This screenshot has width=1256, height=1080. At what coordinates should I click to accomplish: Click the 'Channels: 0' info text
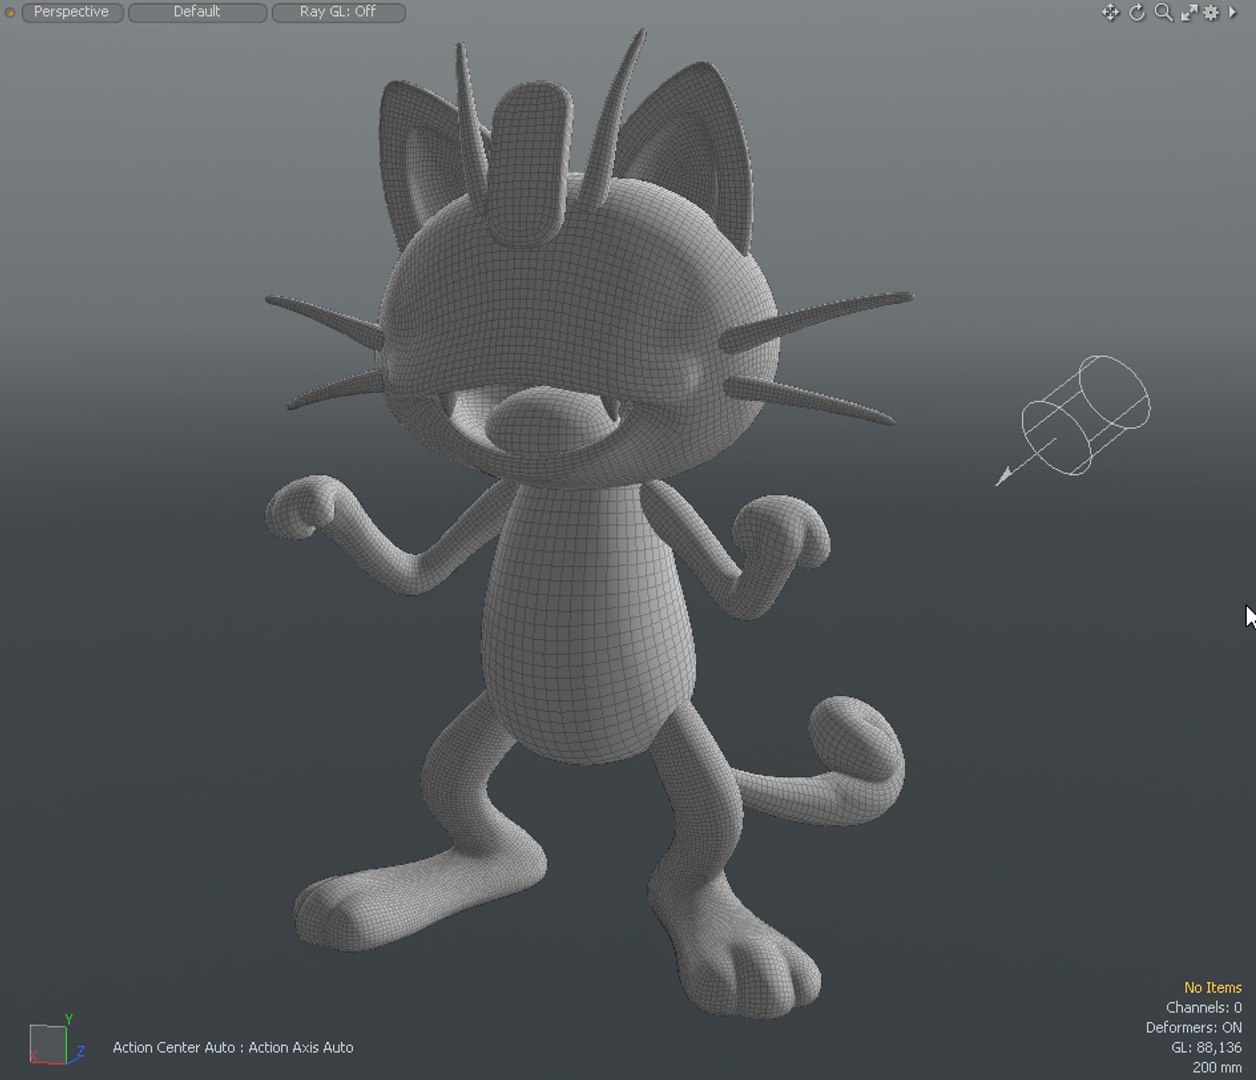[1204, 1007]
